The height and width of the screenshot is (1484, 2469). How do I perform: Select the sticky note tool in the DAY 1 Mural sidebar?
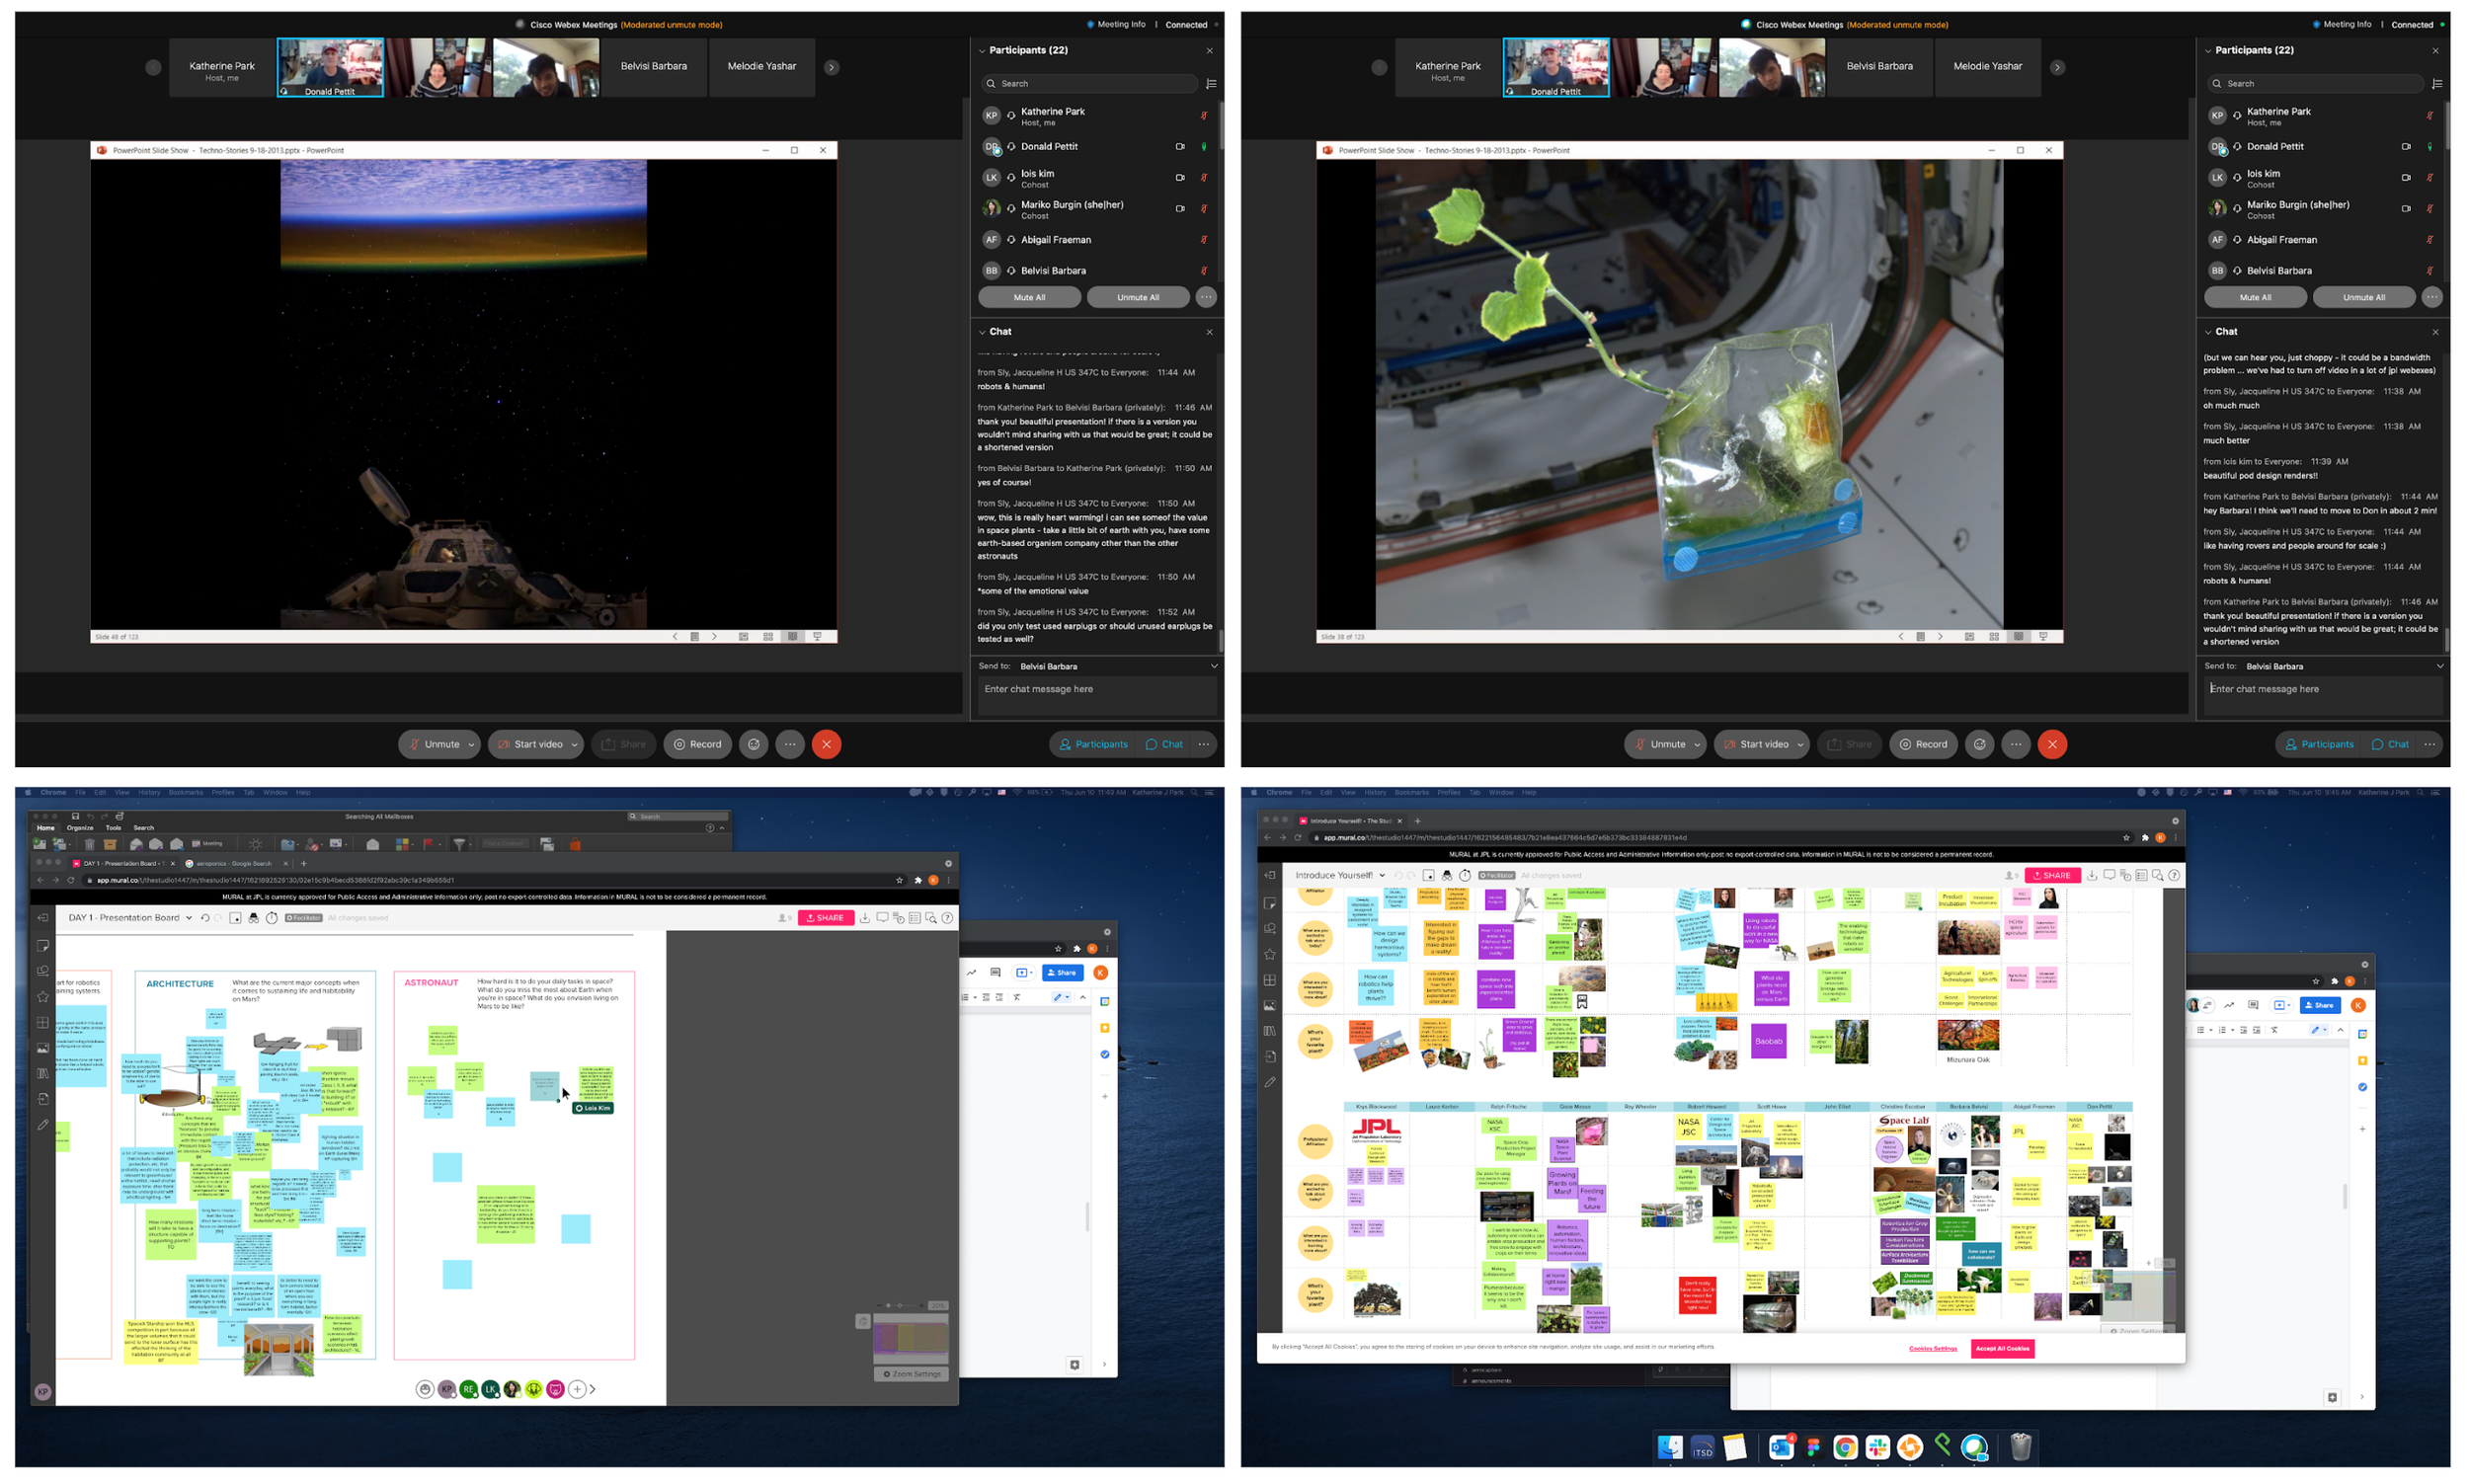pos(43,946)
